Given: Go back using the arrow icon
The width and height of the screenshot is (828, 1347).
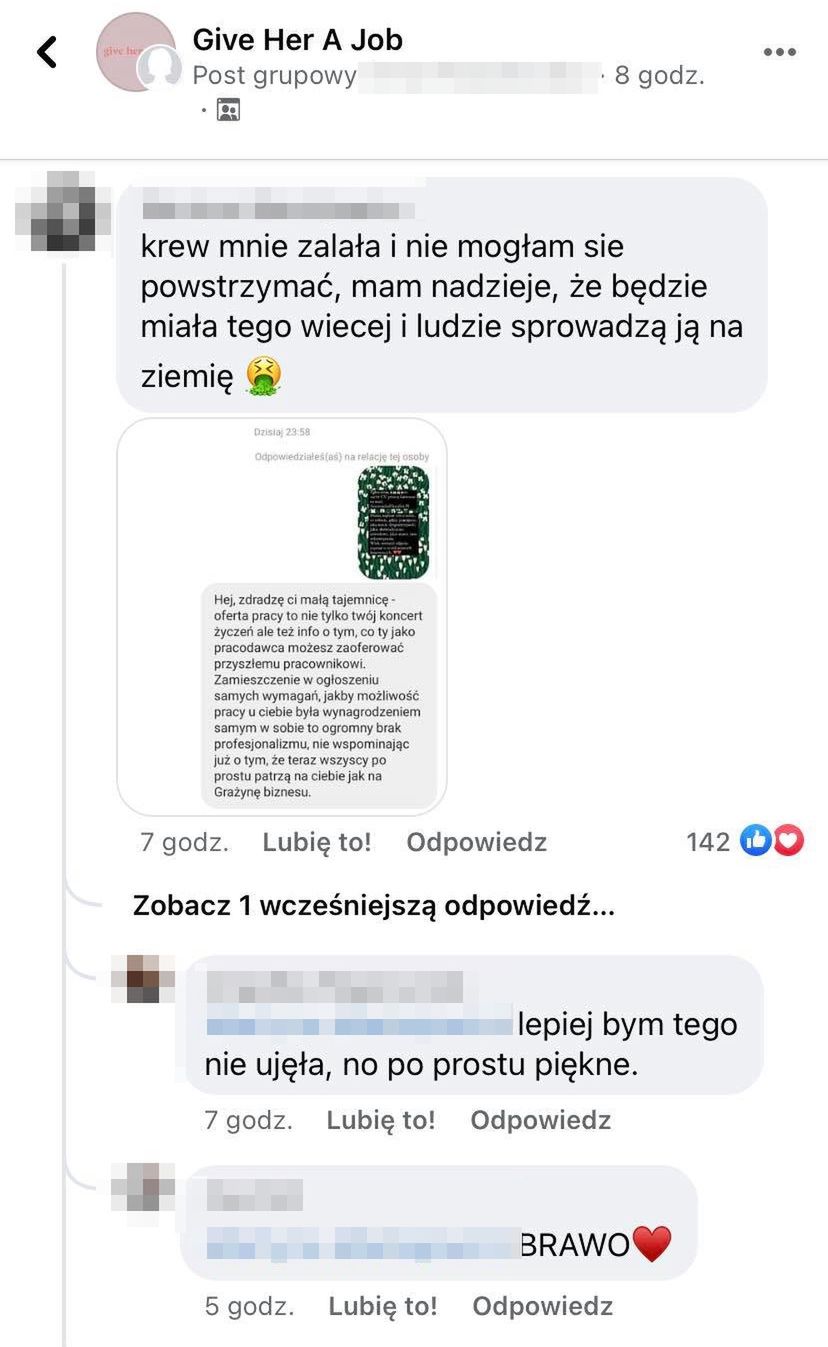Looking at the screenshot, I should pos(46,51).
